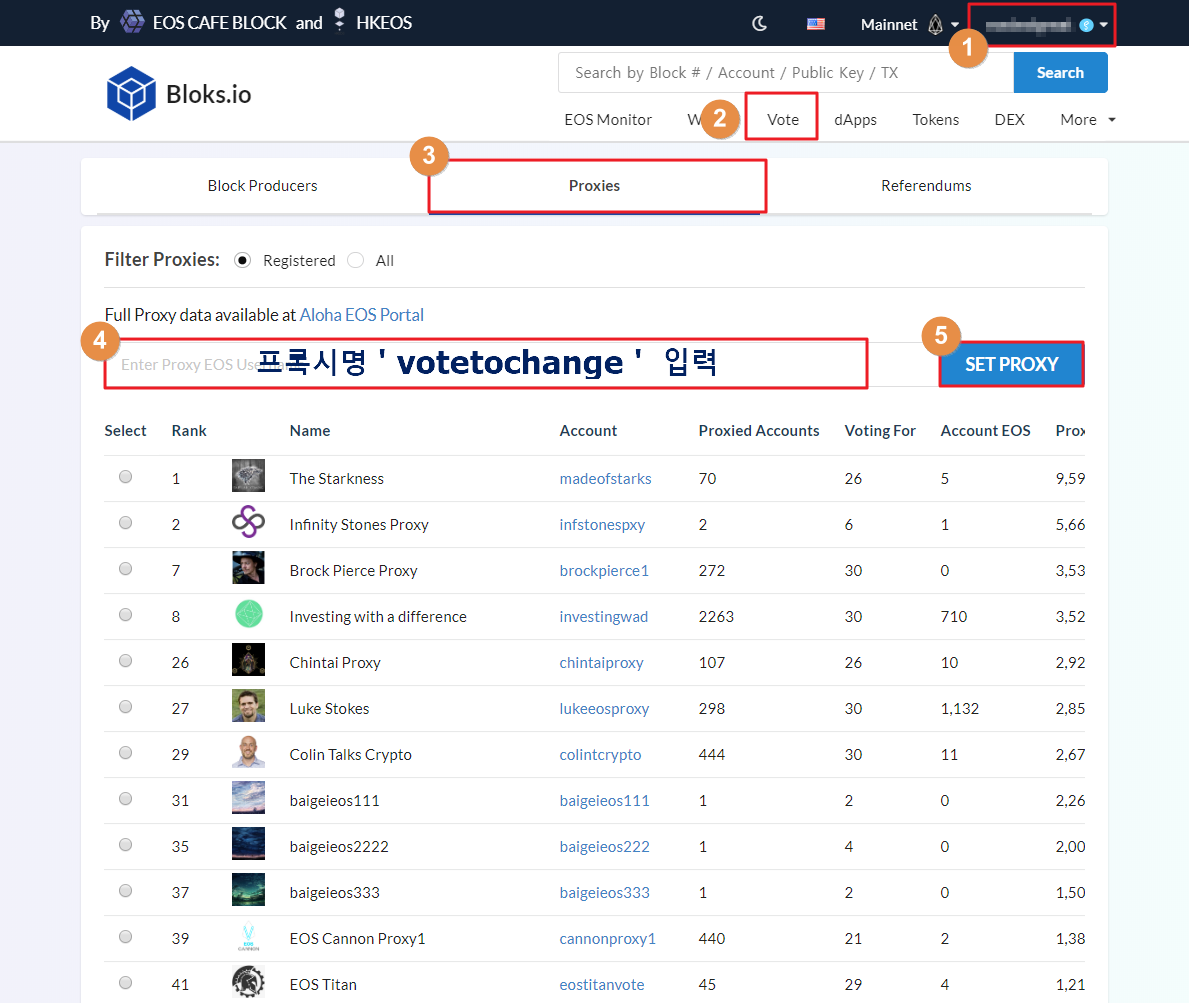The height and width of the screenshot is (1003, 1189).
Task: Select EOS Titan proxy radio
Action: pyautogui.click(x=126, y=983)
